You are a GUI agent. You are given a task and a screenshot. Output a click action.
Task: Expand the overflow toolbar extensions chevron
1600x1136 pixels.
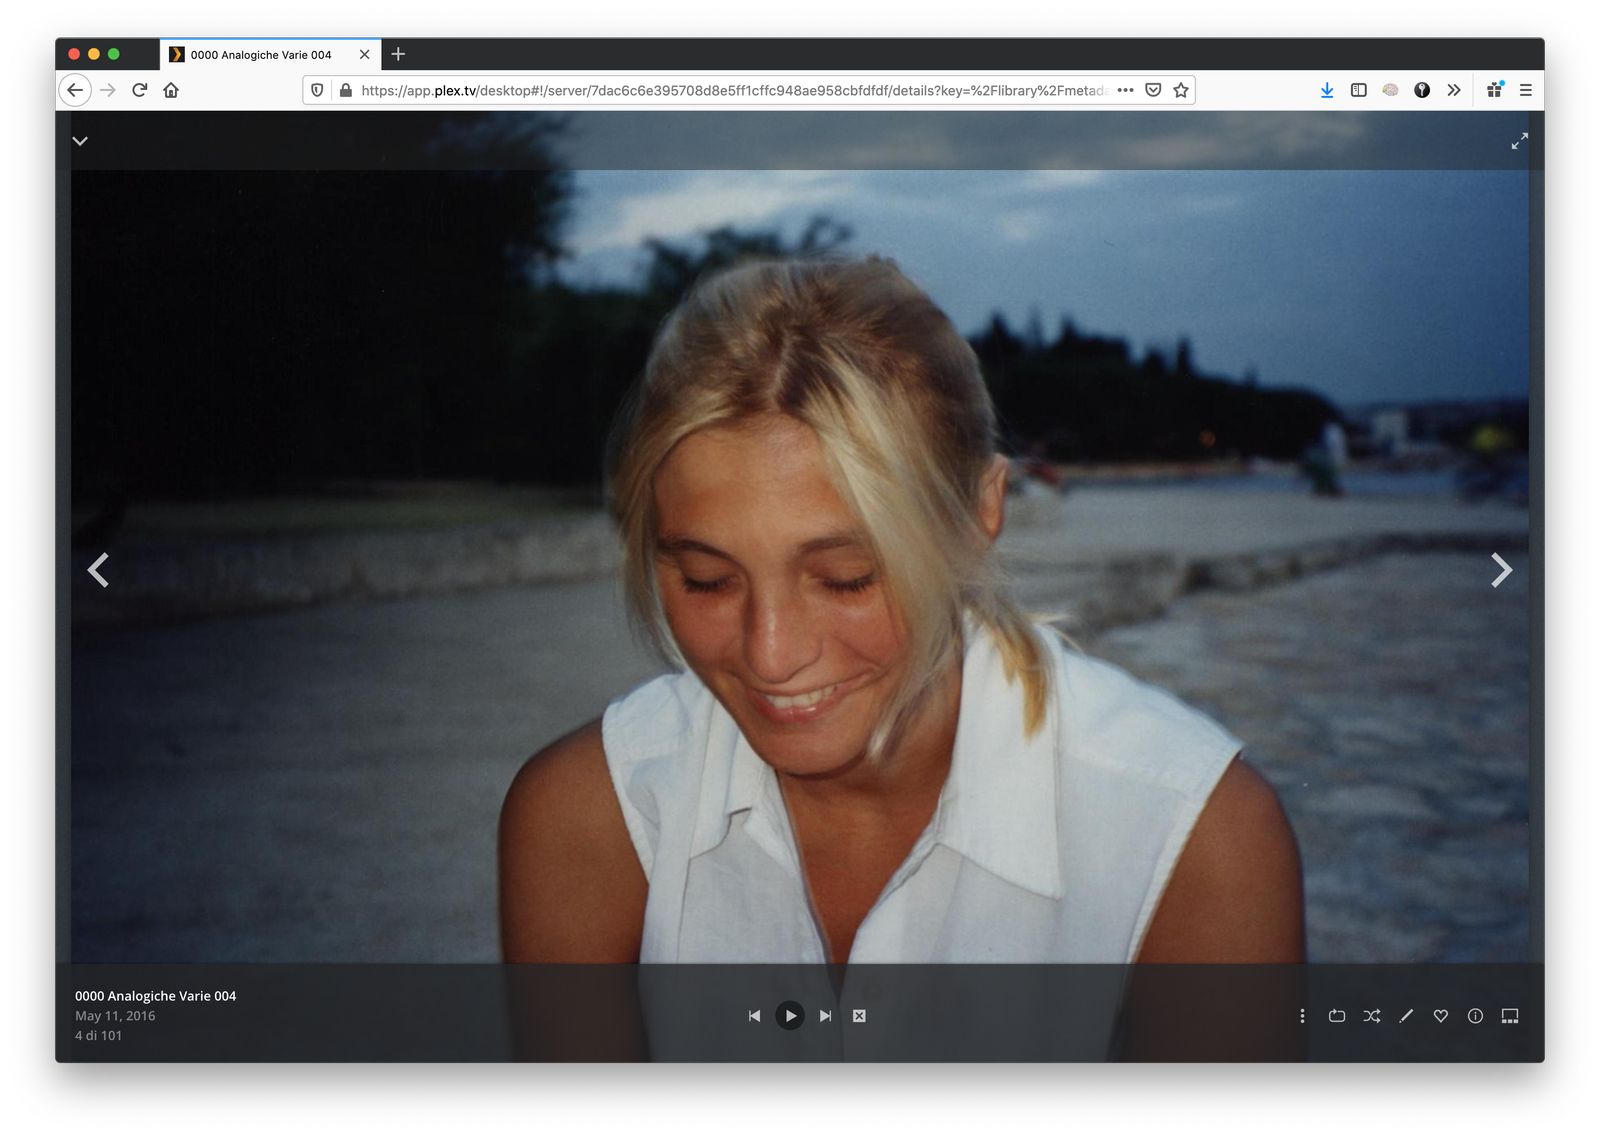1454,90
